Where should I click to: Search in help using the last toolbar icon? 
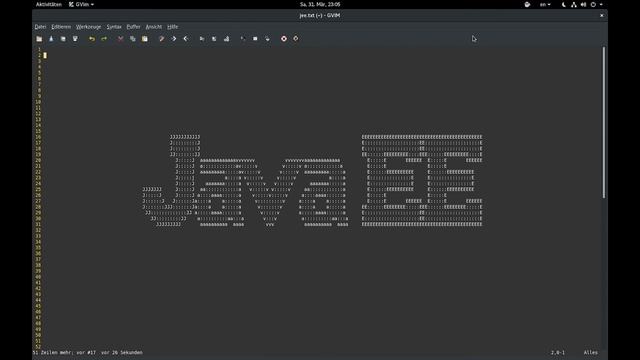click(296, 39)
